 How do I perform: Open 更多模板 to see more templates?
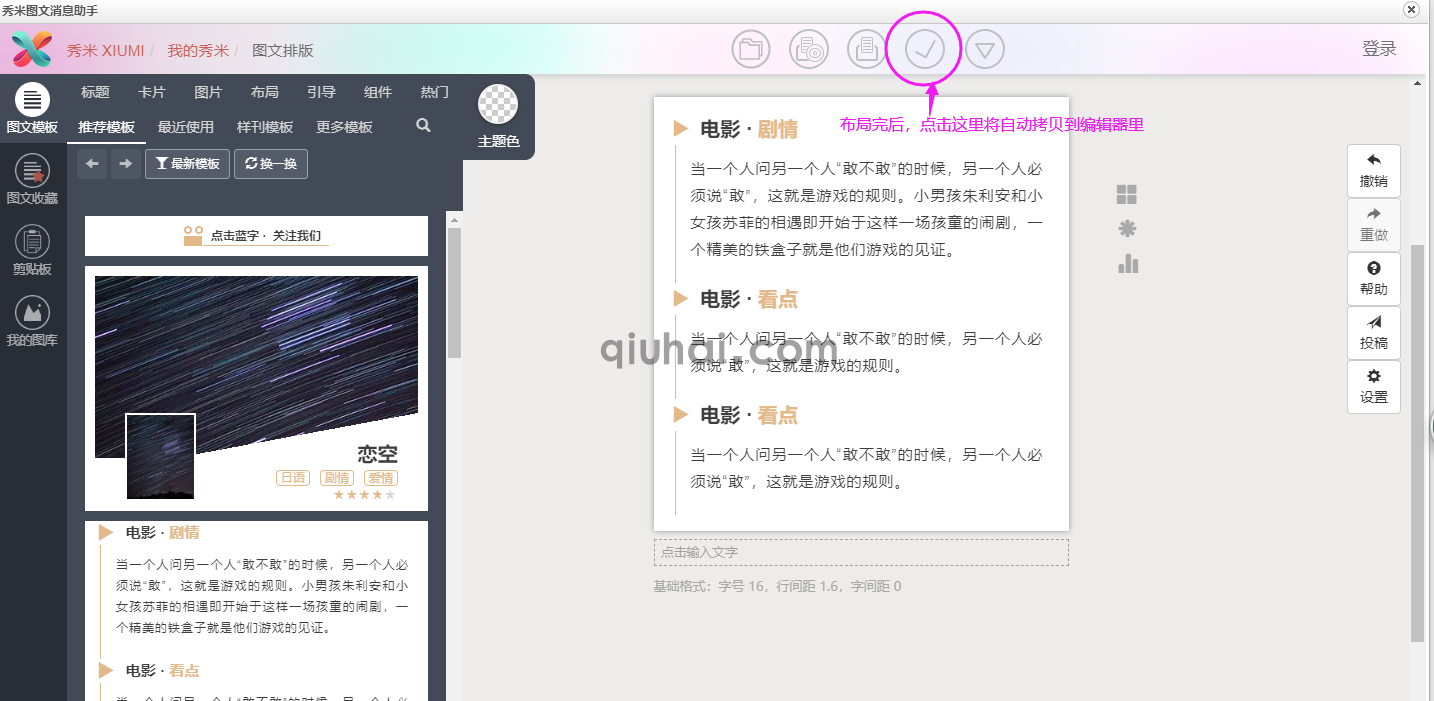tap(343, 128)
